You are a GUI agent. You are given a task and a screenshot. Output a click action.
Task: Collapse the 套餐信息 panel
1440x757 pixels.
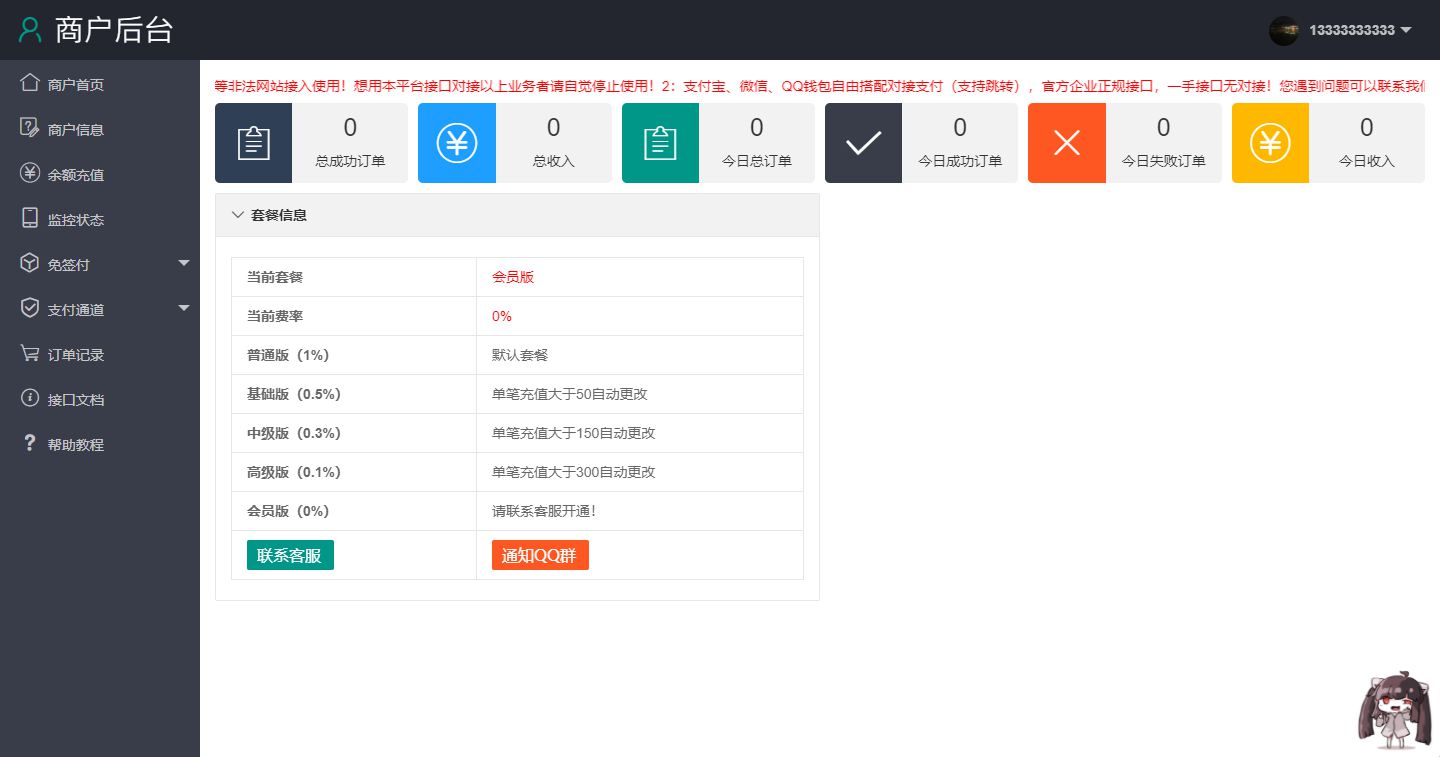[237, 214]
